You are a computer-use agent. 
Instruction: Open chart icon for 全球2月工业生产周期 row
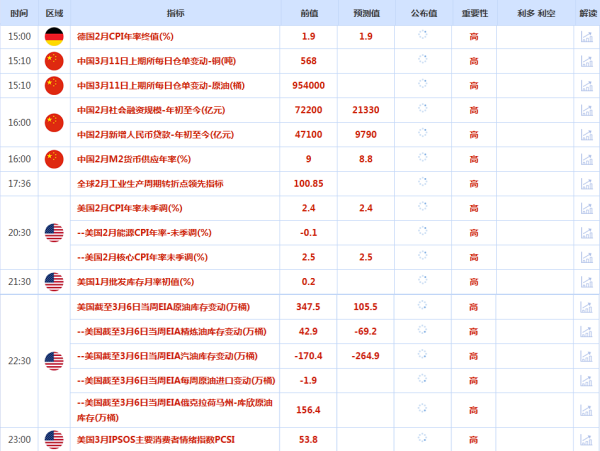pos(587,184)
